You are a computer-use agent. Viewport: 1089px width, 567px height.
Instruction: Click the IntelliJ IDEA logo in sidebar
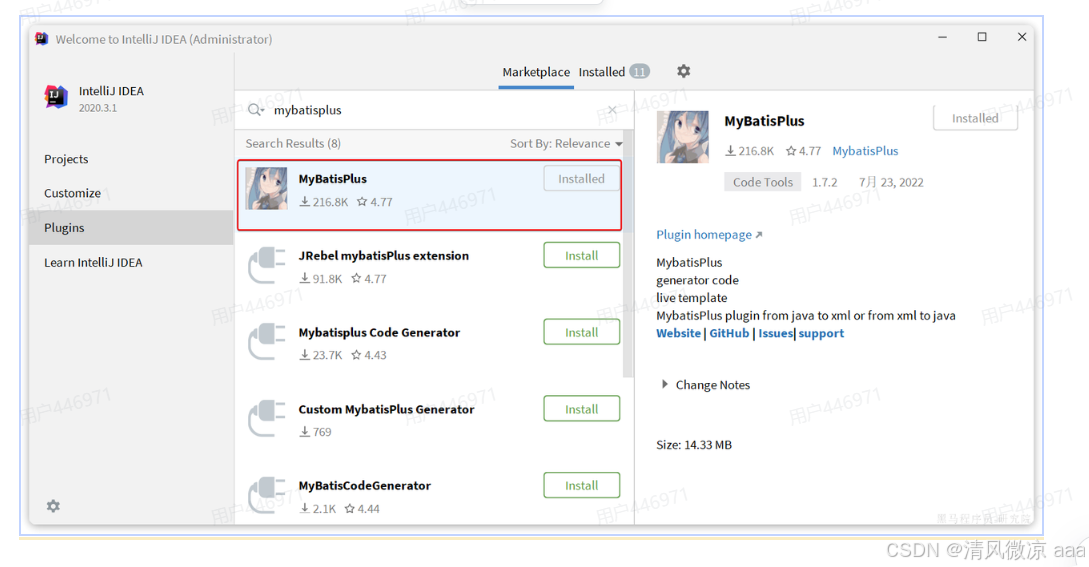(x=56, y=97)
